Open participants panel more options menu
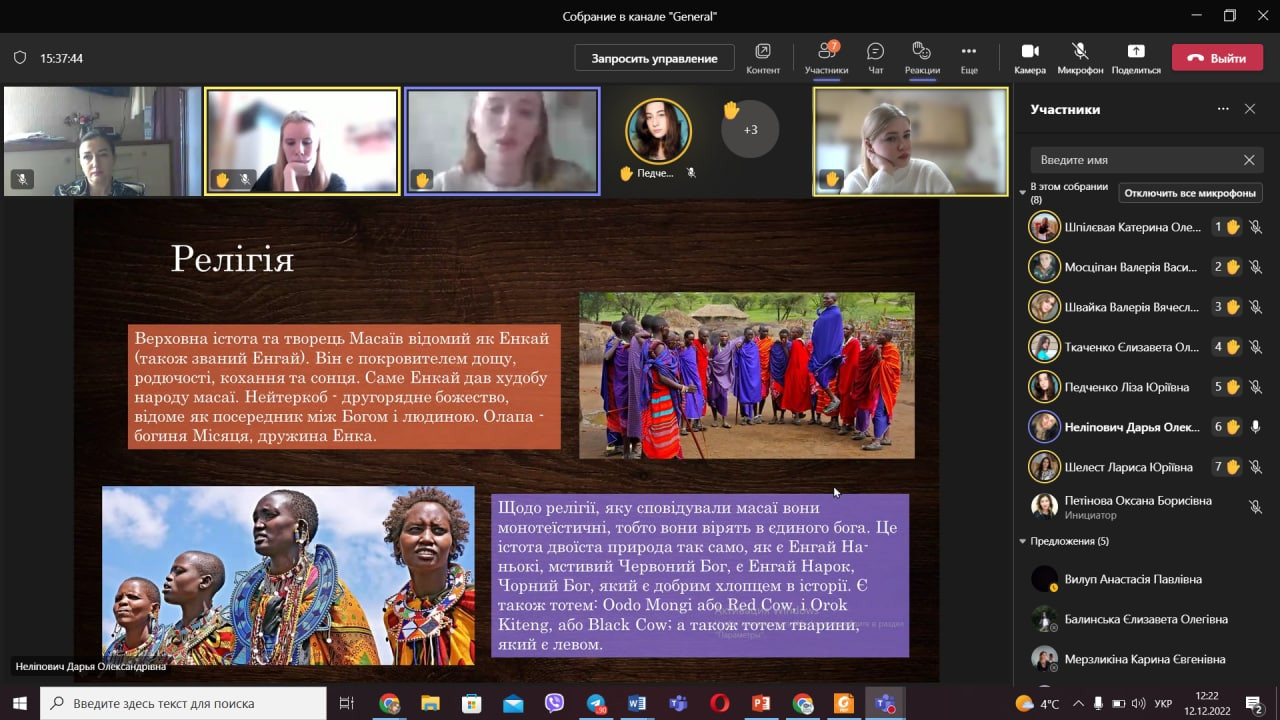The width and height of the screenshot is (1280, 720). [x=1222, y=109]
